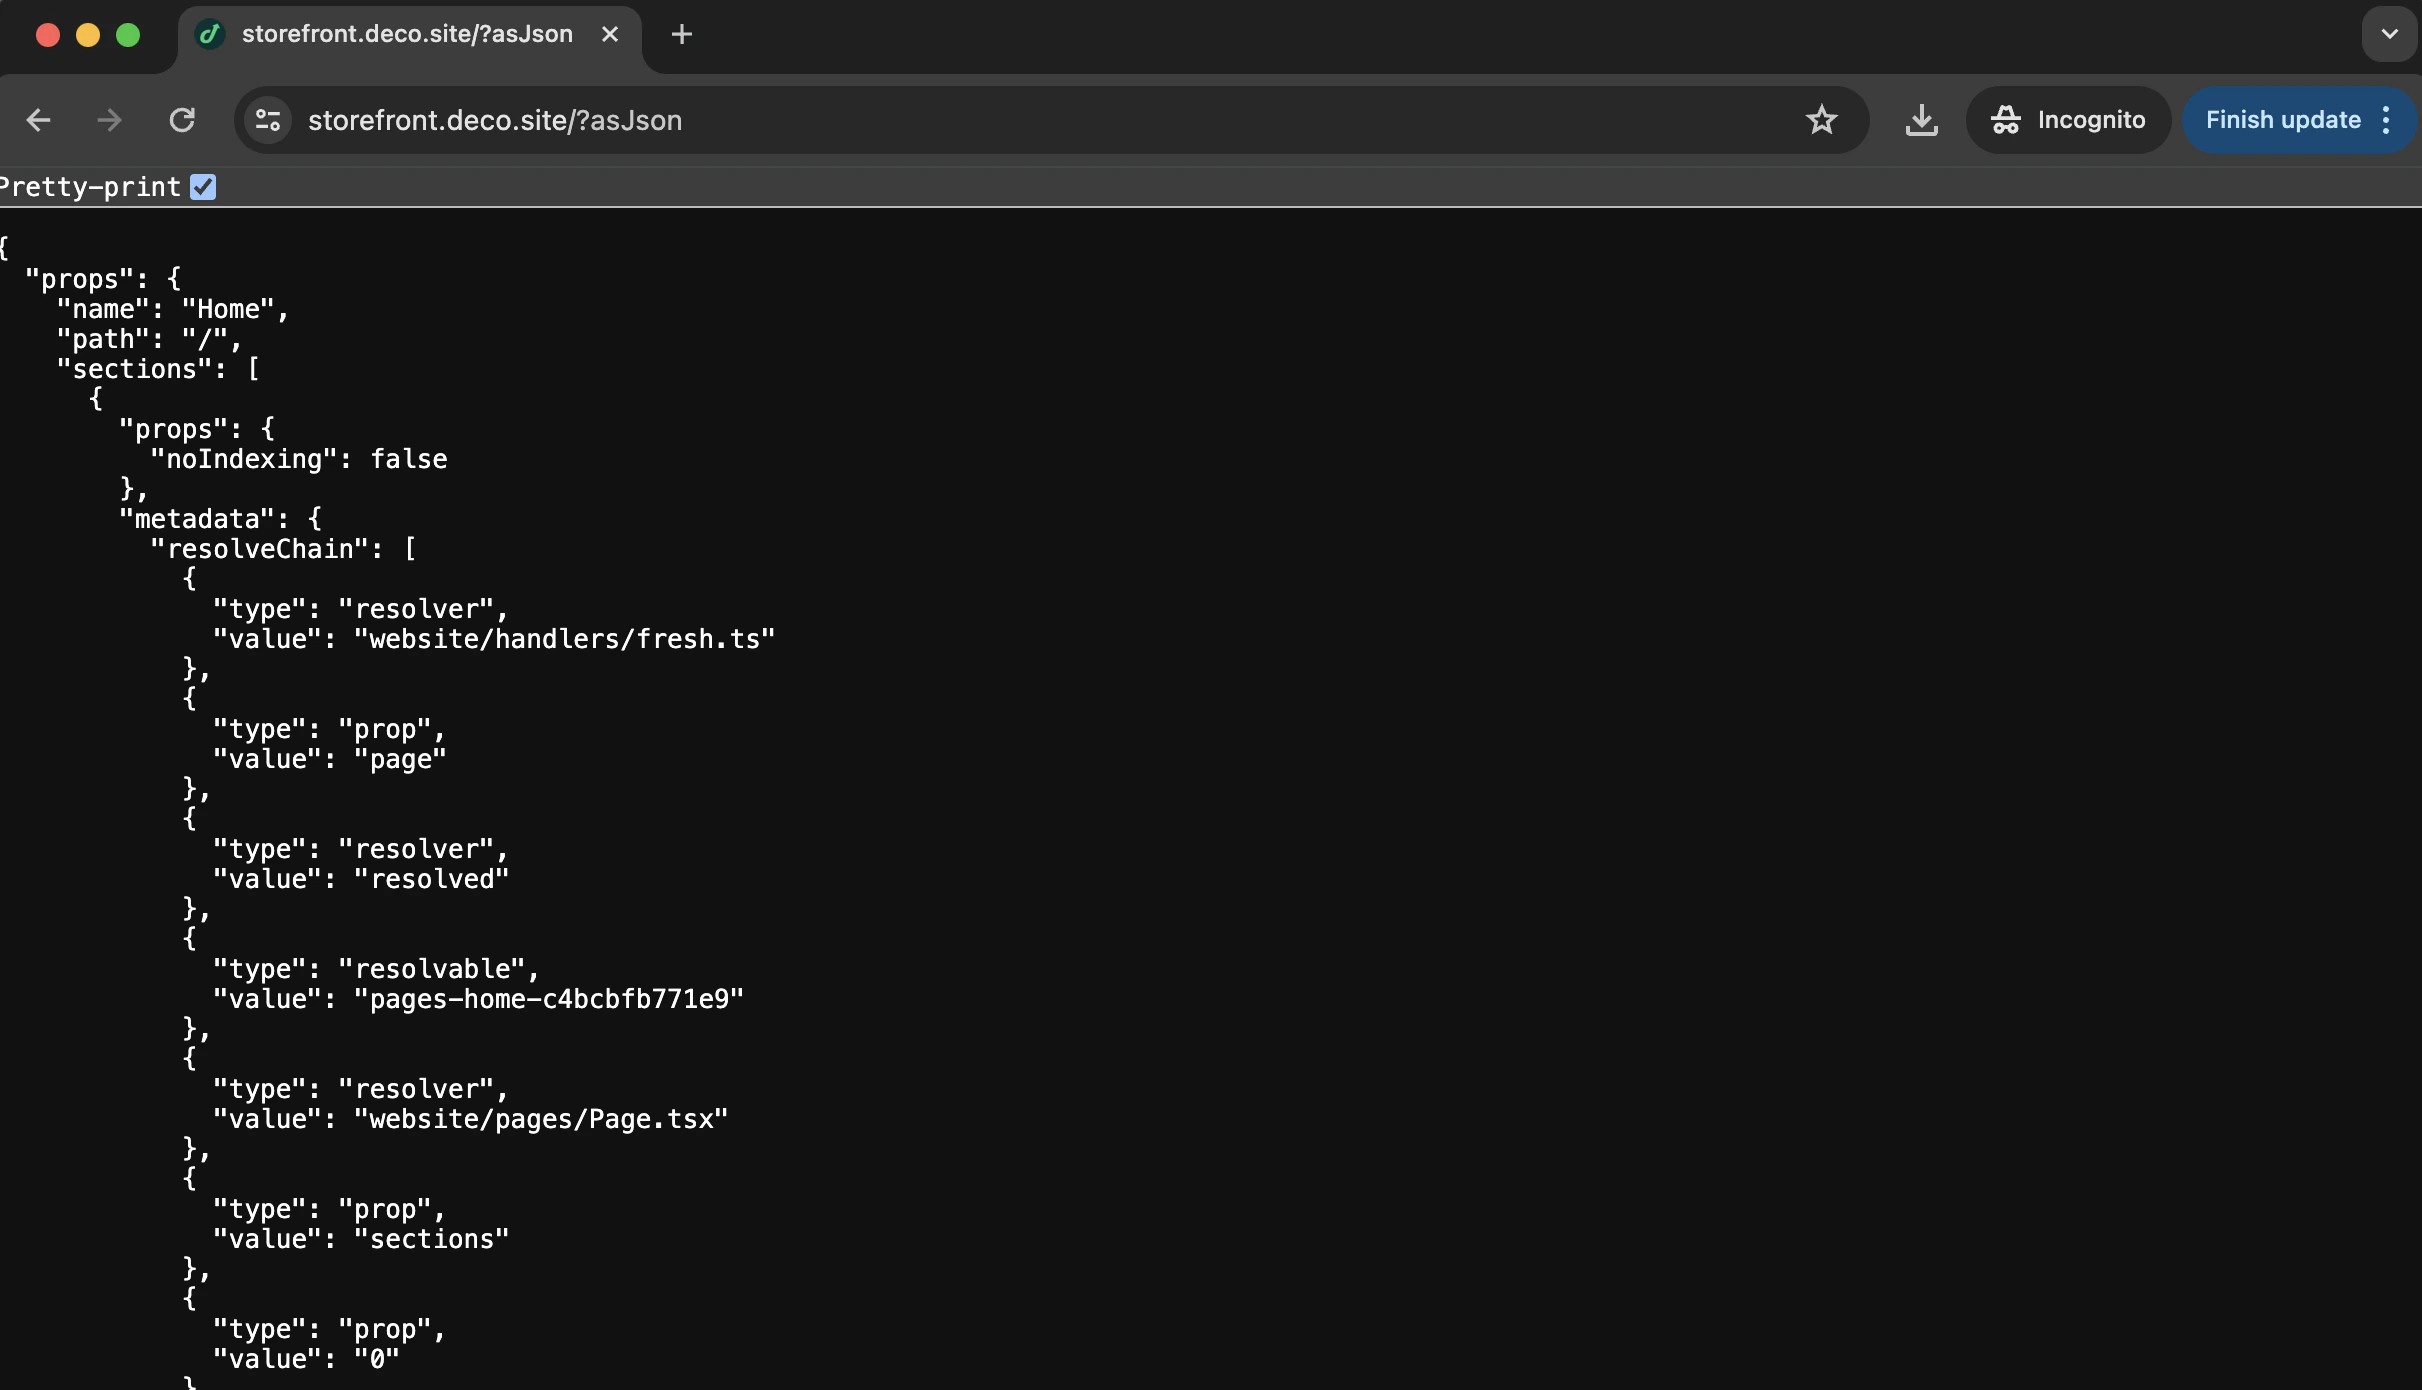The width and height of the screenshot is (2422, 1390).
Task: Open the tab search chevron at top right
Action: click(2389, 33)
